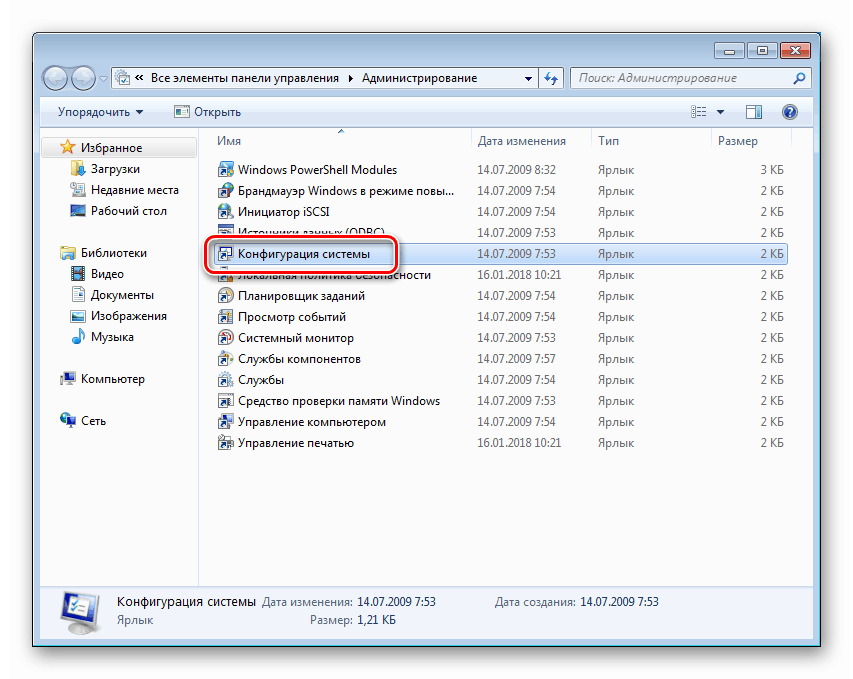Sort by the Тип column header

click(x=651, y=141)
